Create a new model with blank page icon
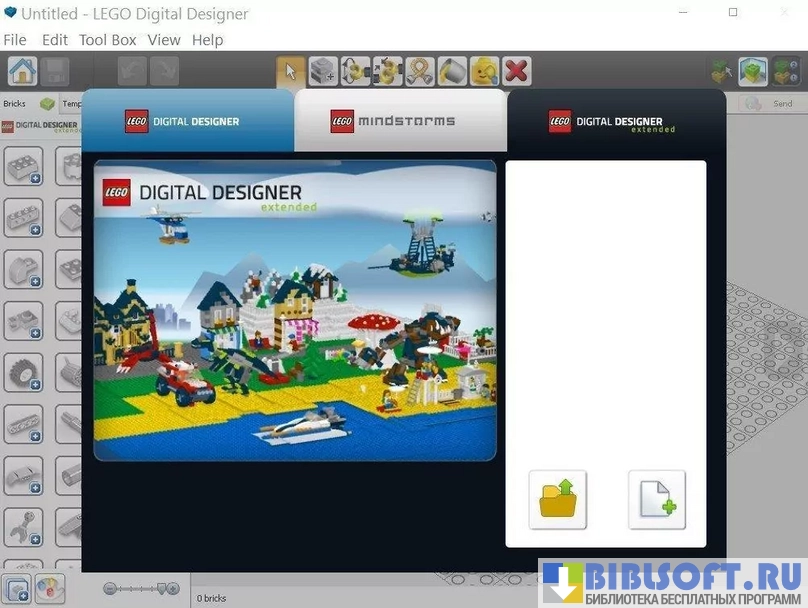 [657, 499]
